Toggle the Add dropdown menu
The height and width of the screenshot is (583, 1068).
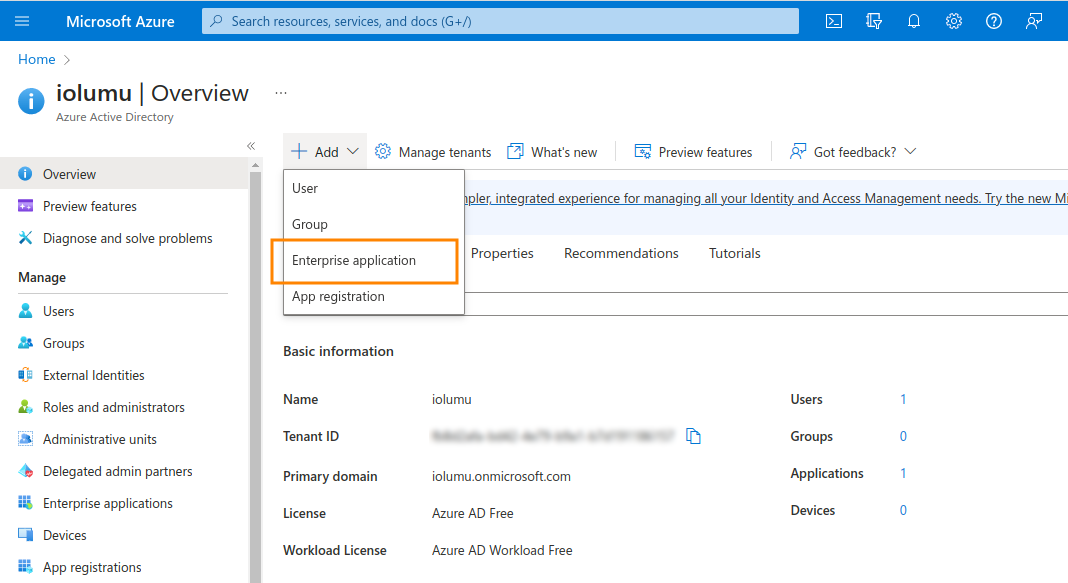coord(325,152)
